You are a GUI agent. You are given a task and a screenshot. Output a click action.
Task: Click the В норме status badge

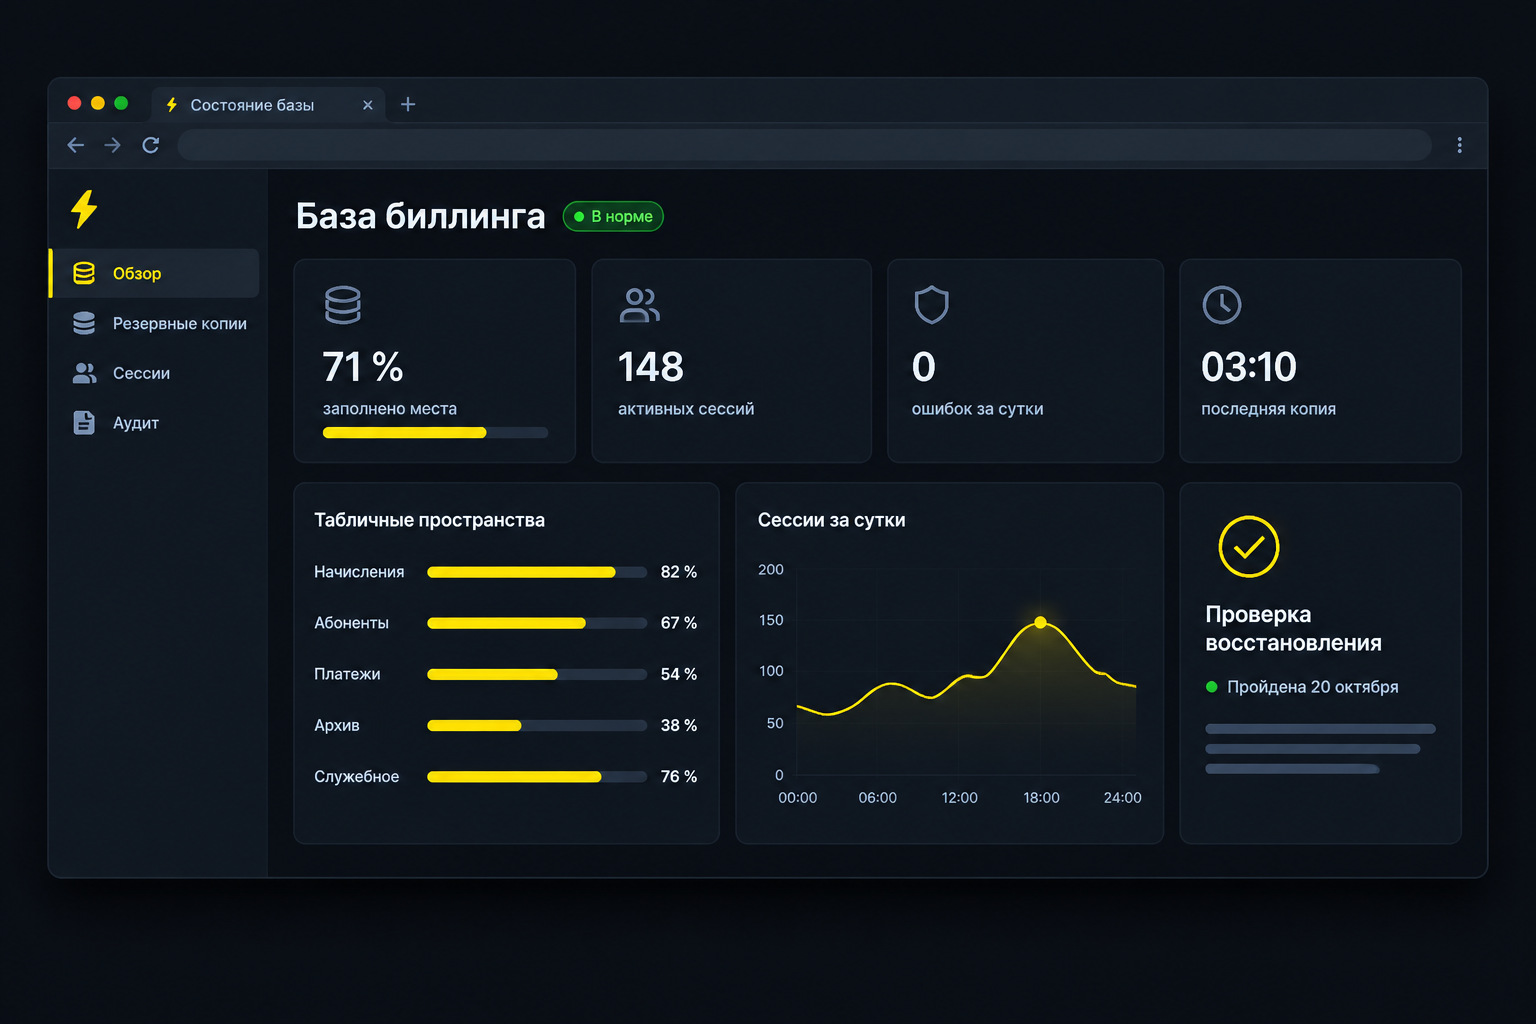613,216
